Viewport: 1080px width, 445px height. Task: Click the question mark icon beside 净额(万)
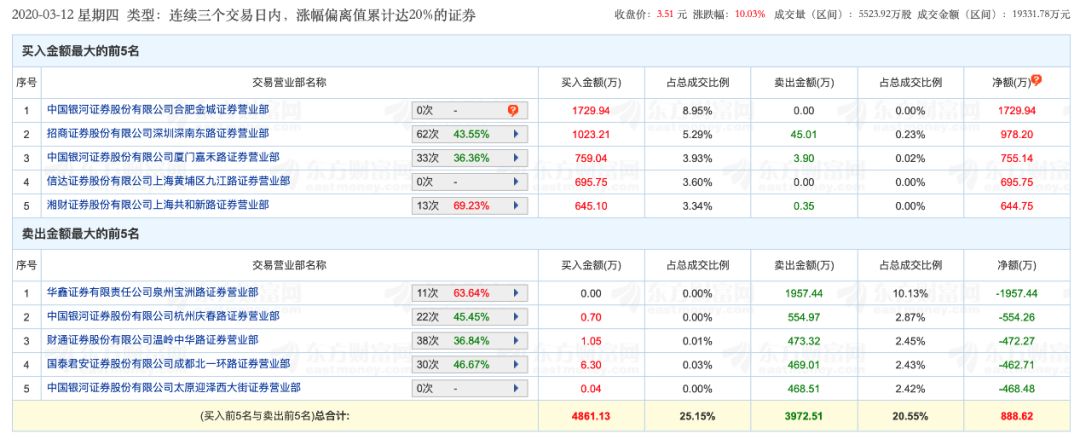tap(1037, 80)
